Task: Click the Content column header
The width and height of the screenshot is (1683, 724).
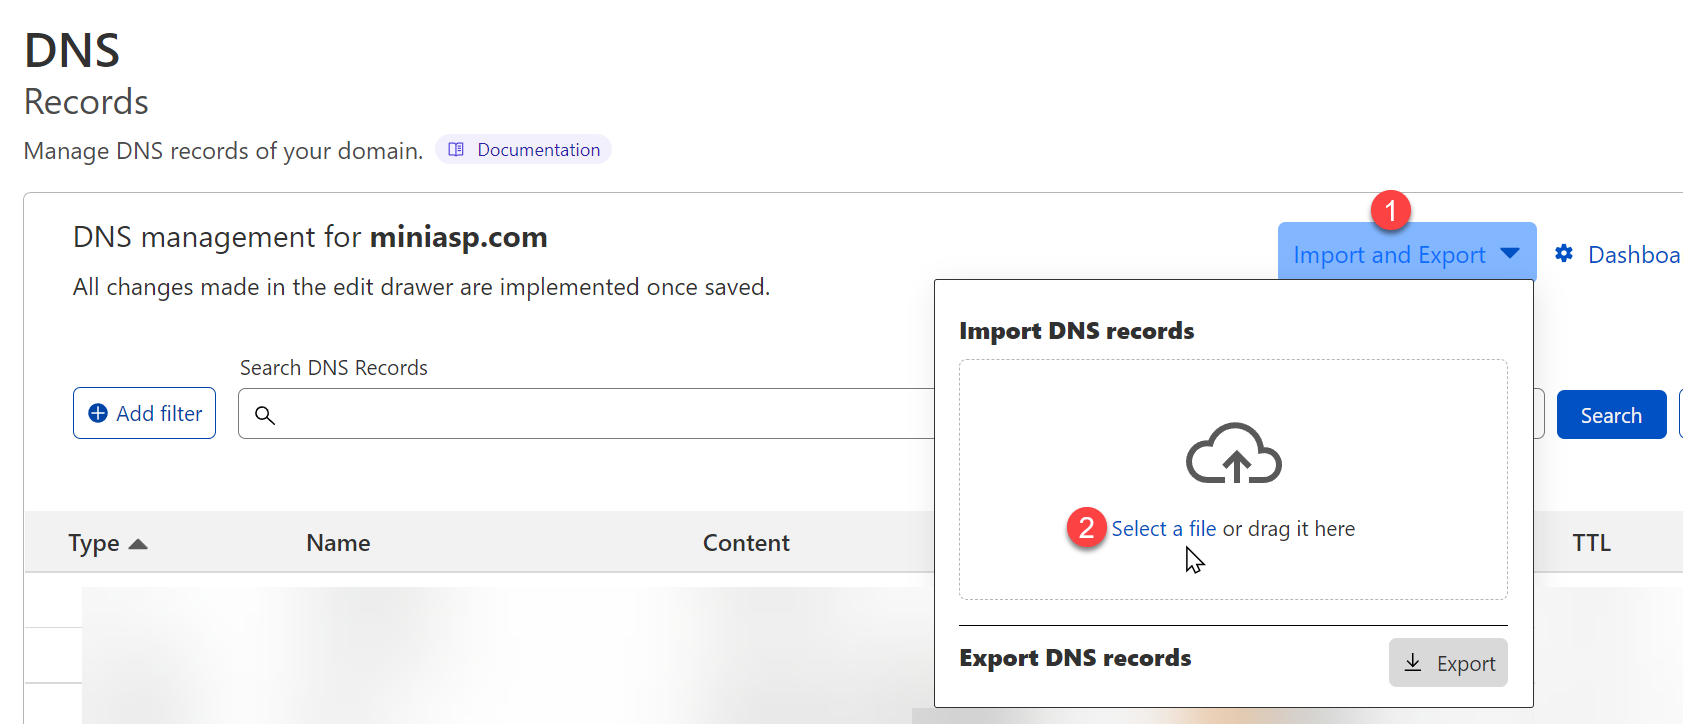Action: click(x=746, y=543)
